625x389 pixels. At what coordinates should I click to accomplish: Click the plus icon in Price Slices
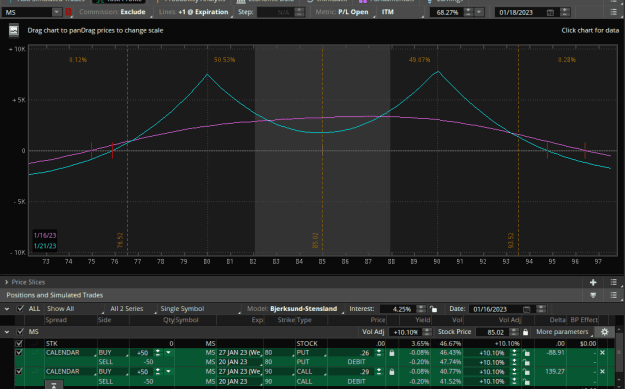point(593,283)
